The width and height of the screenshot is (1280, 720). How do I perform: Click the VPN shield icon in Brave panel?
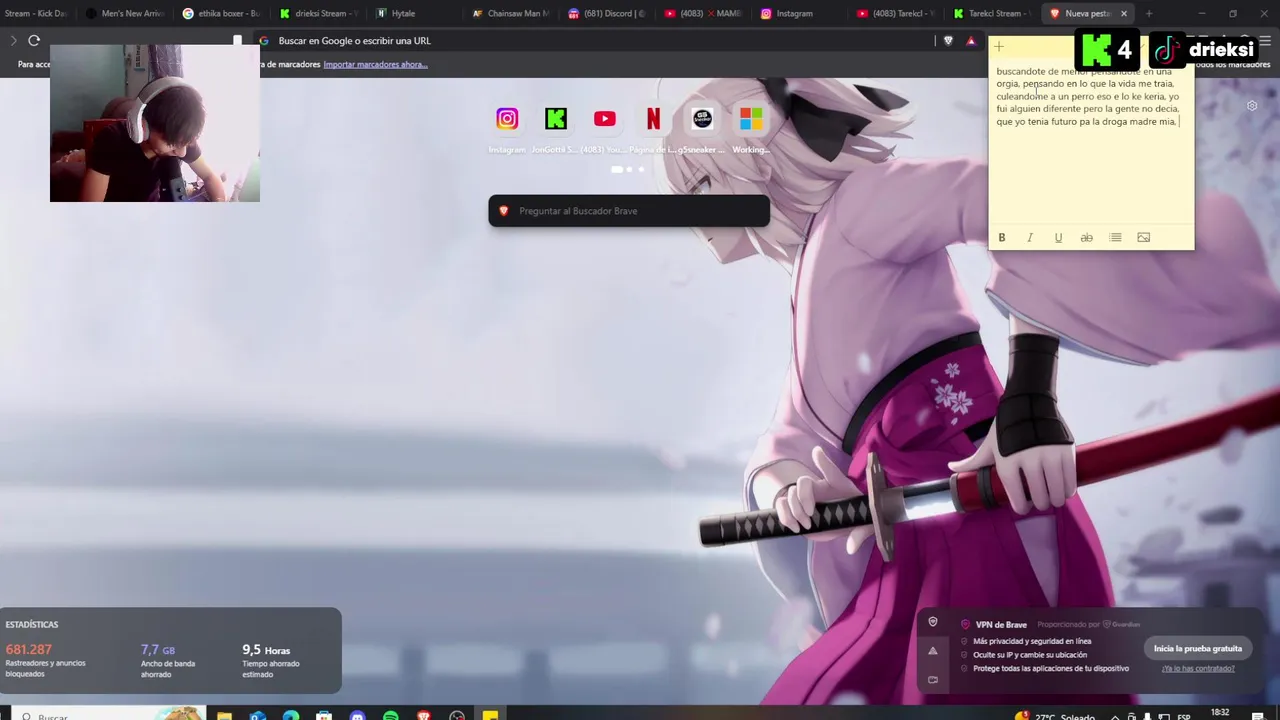pyautogui.click(x=933, y=622)
